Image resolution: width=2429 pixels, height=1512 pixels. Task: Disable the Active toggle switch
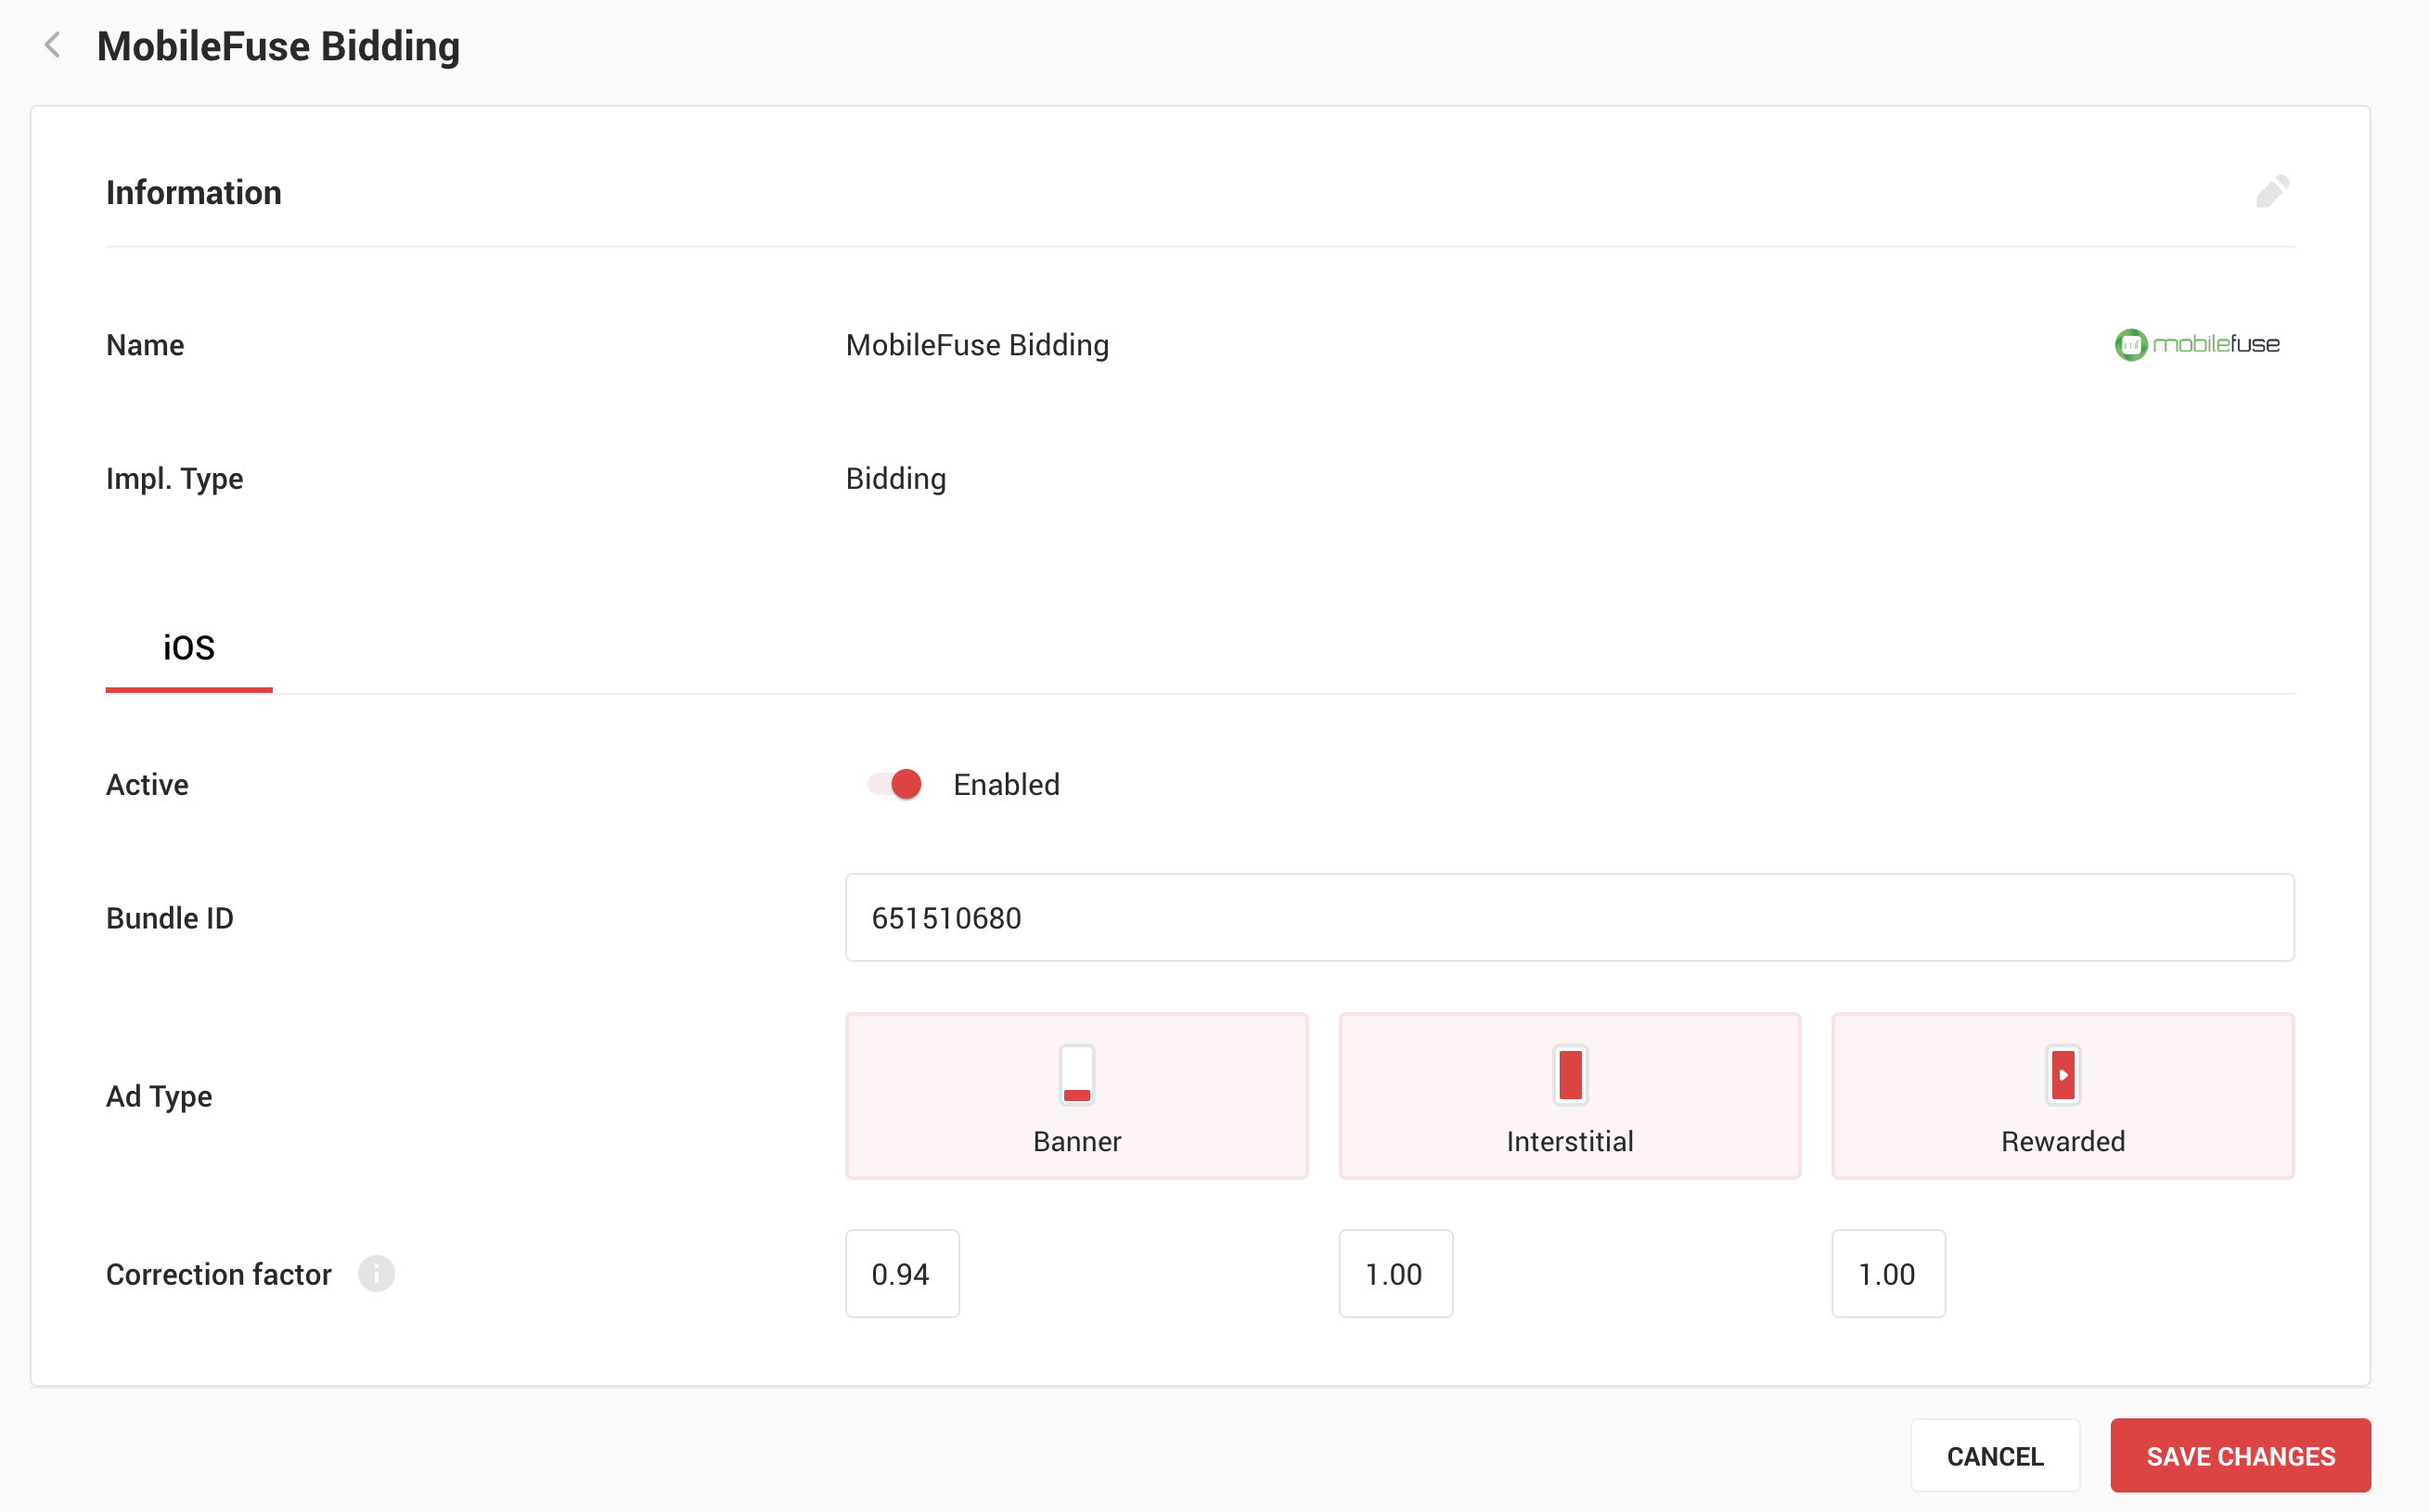[x=895, y=784]
